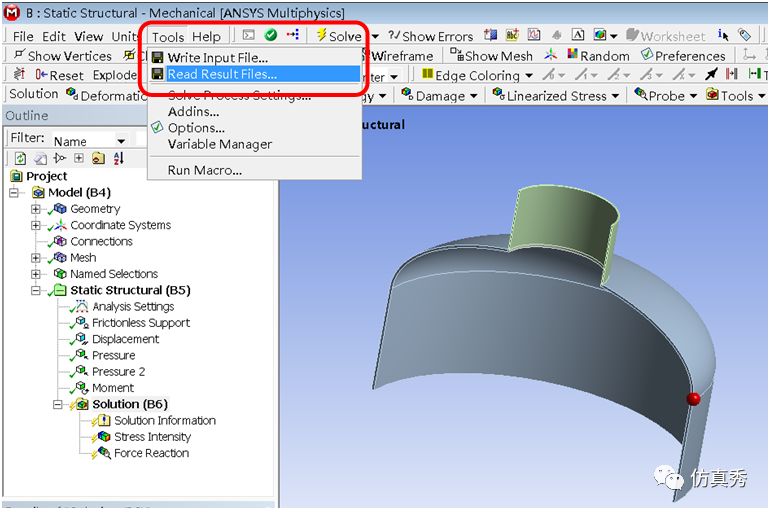Open the Help menu
Viewport: 772px width, 512px height.
206,37
